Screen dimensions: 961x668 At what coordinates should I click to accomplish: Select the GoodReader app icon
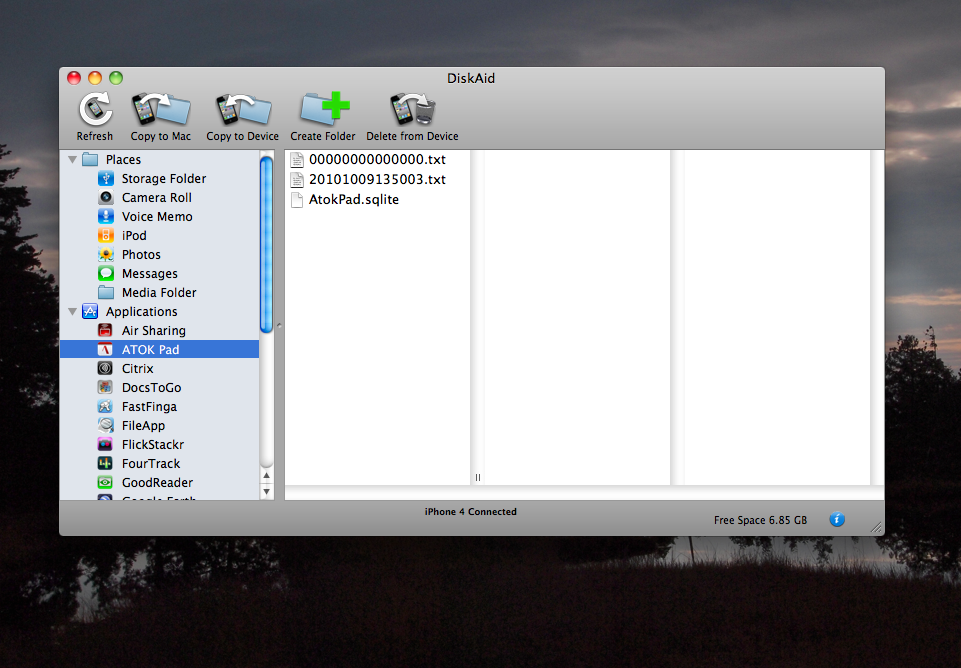[x=105, y=482]
